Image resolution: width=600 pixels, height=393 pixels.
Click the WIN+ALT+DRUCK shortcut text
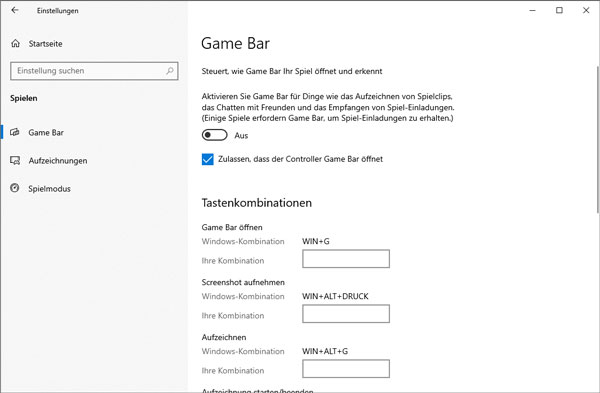pyautogui.click(x=335, y=296)
